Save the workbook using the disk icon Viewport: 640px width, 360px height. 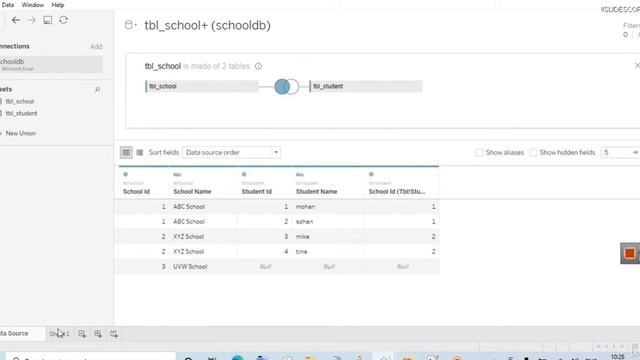[x=48, y=20]
